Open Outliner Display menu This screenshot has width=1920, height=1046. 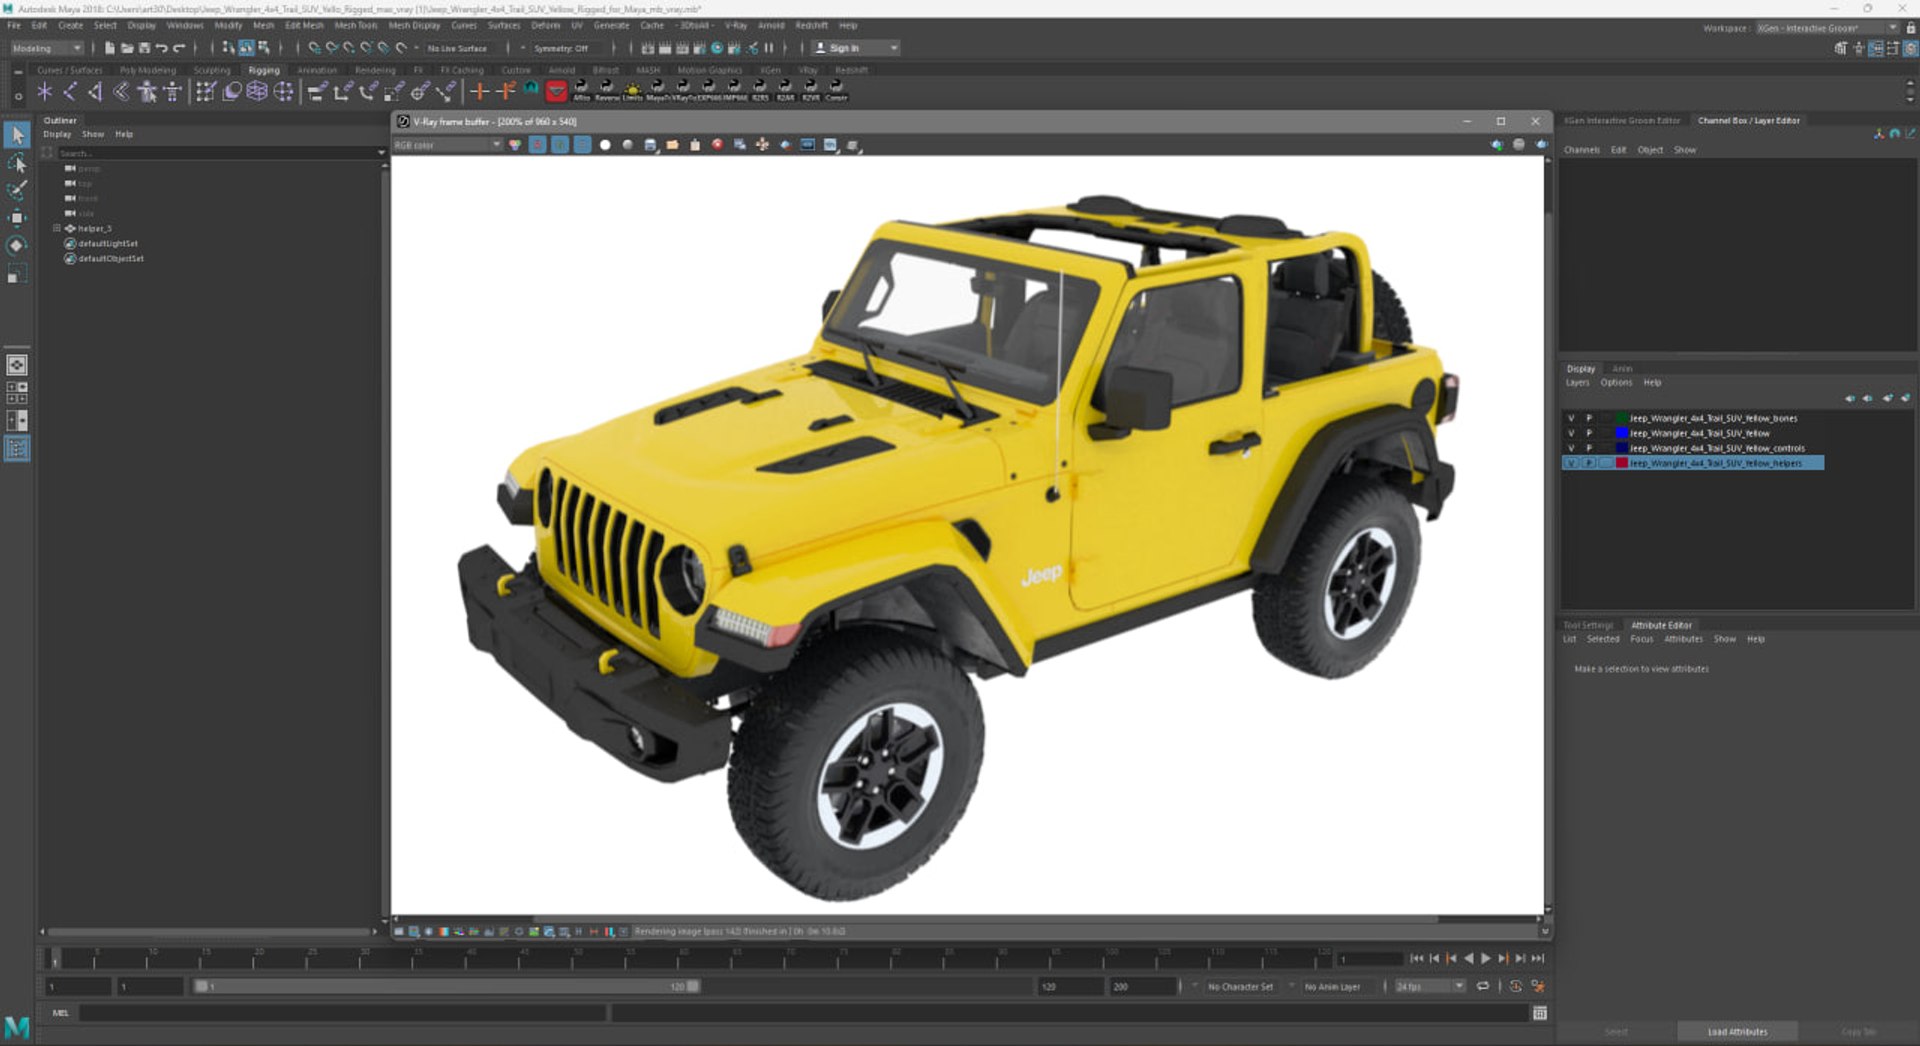pos(57,134)
